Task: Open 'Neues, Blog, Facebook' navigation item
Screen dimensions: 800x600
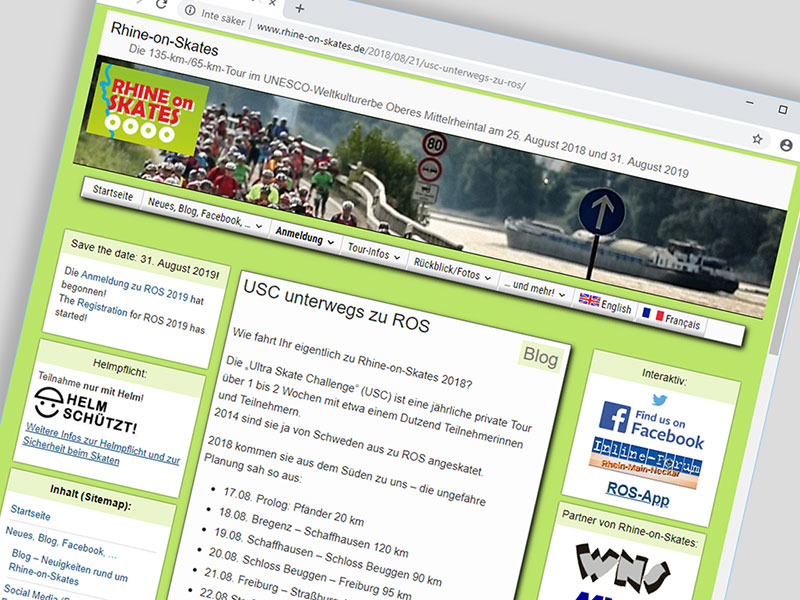Action: pos(199,213)
